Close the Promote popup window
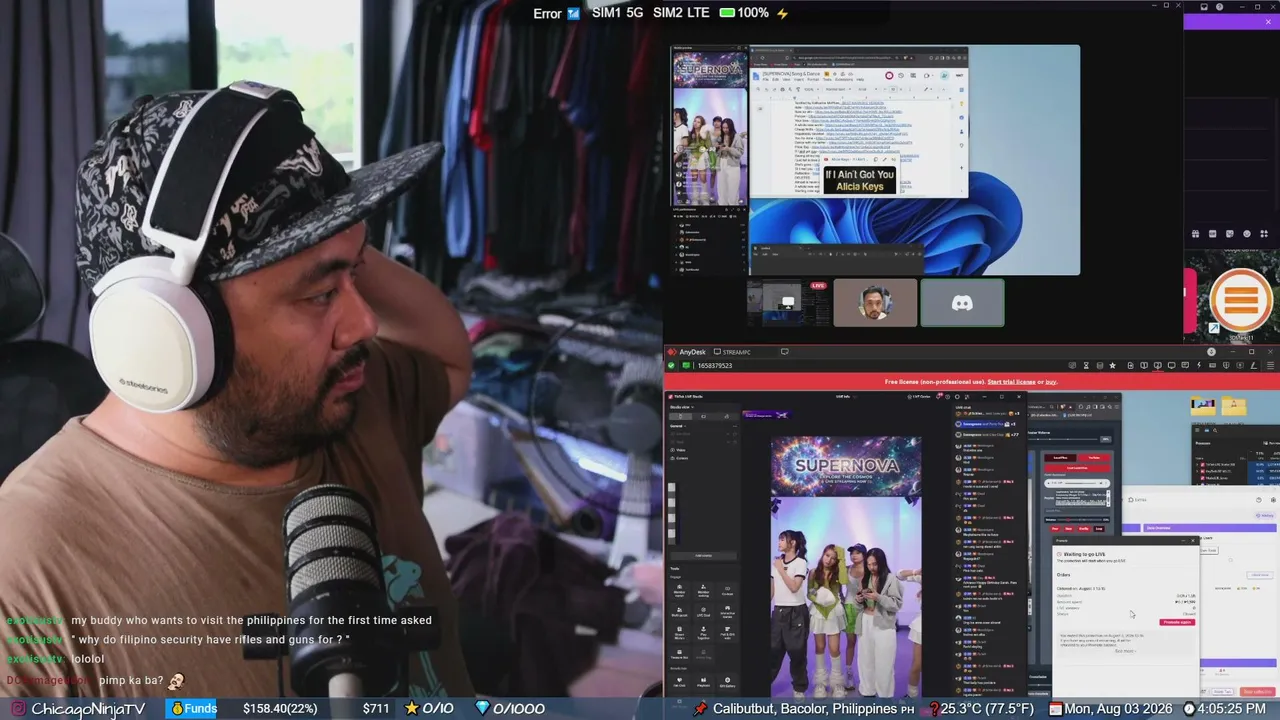The height and width of the screenshot is (720, 1280). (x=1193, y=541)
